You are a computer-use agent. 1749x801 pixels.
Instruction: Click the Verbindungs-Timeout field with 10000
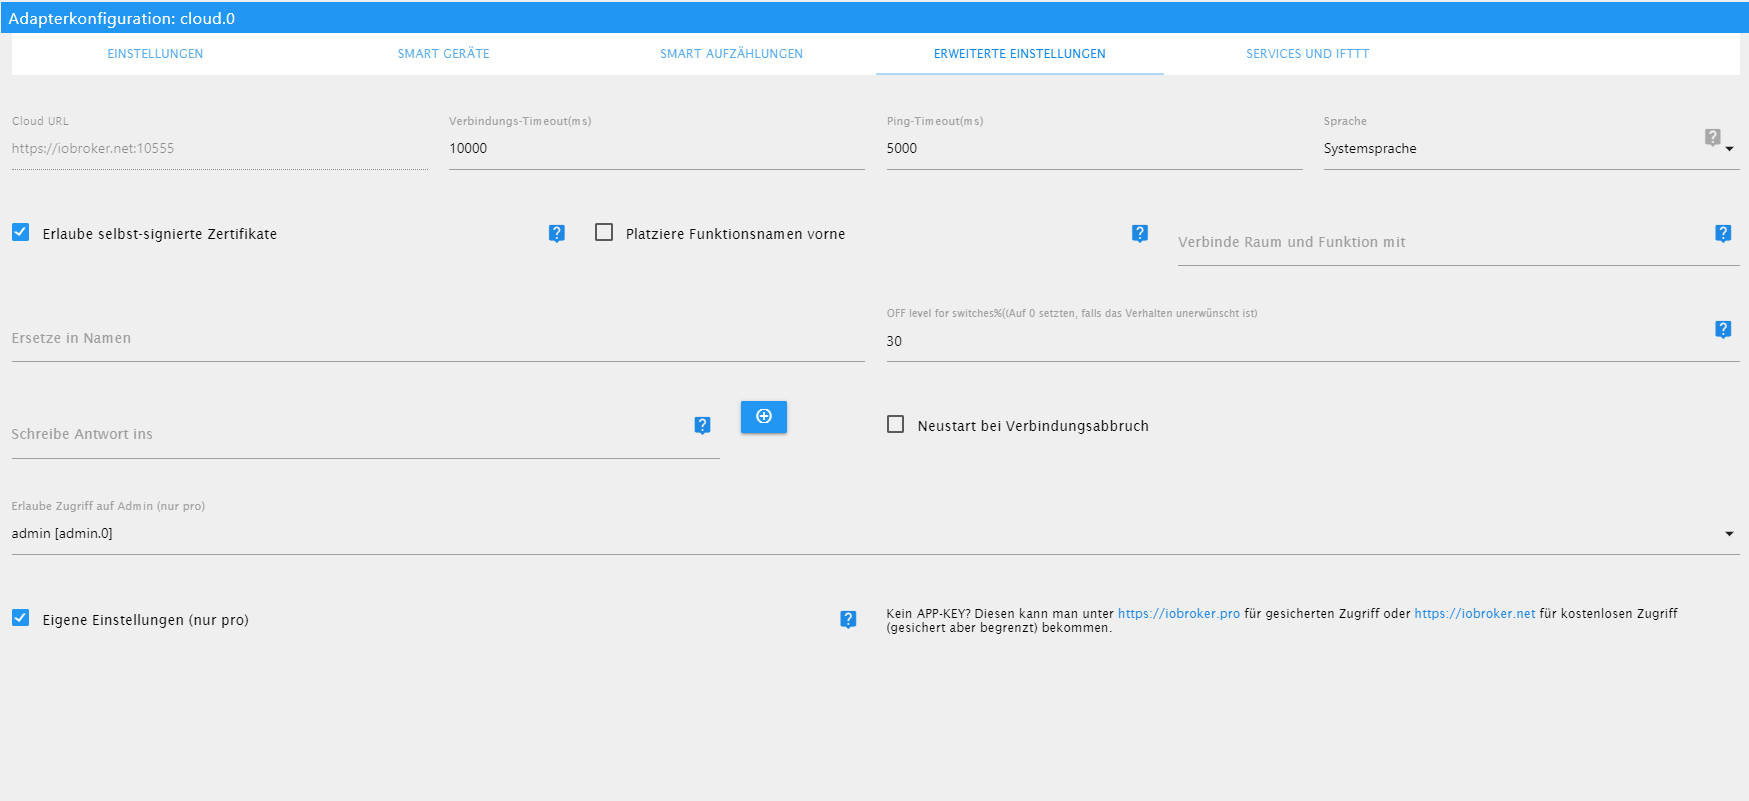(x=657, y=148)
